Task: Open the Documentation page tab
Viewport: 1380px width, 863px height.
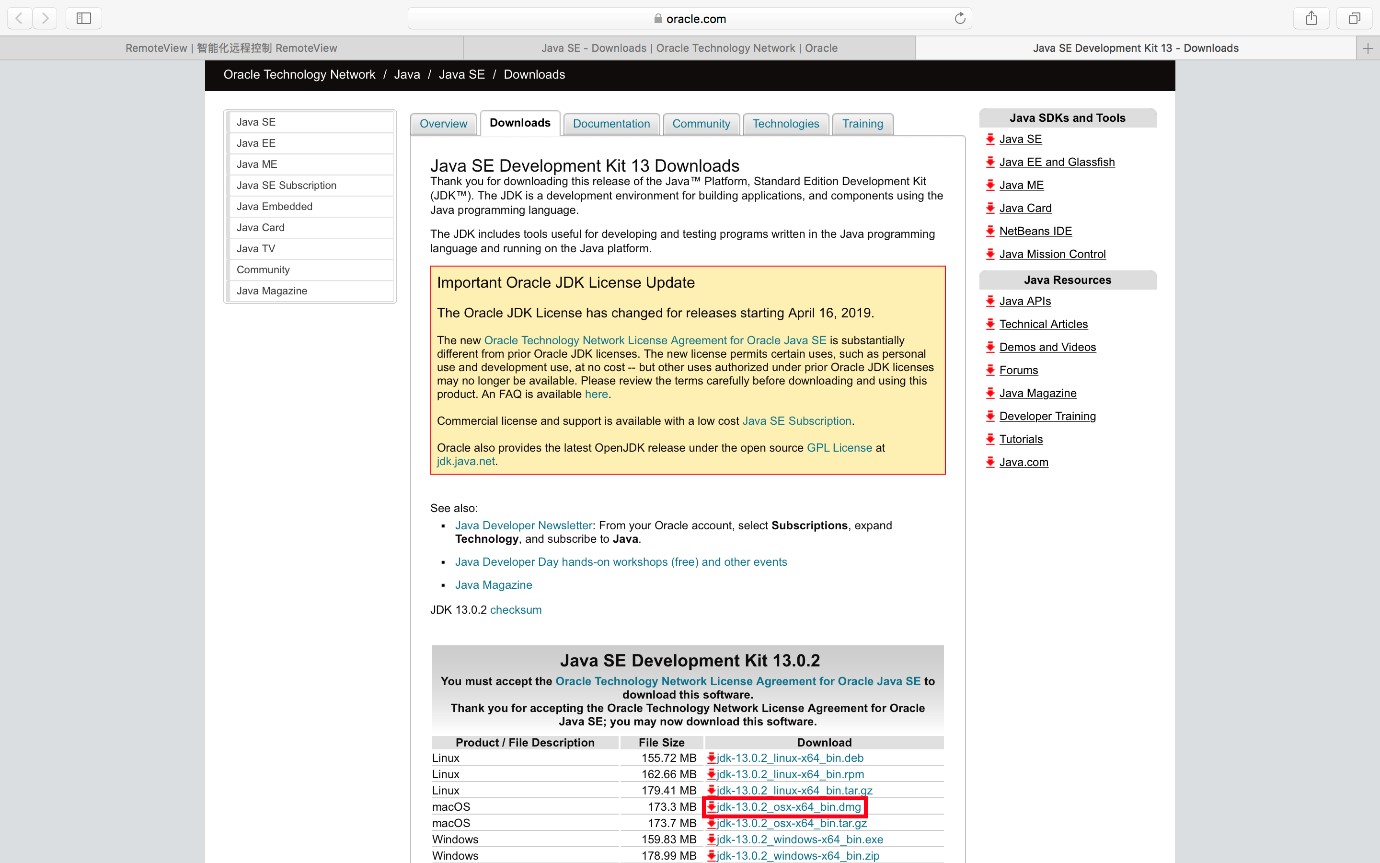Action: point(611,124)
